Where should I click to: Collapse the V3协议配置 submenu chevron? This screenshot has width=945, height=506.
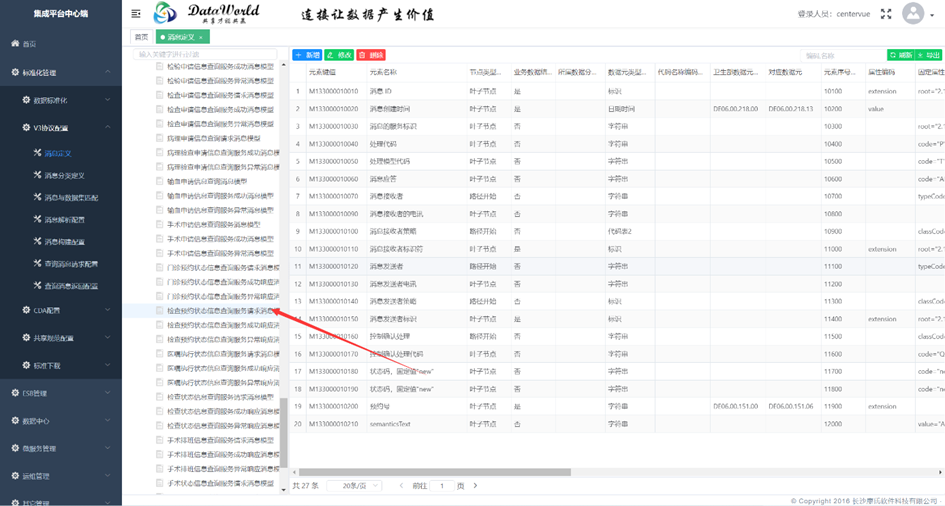(108, 128)
